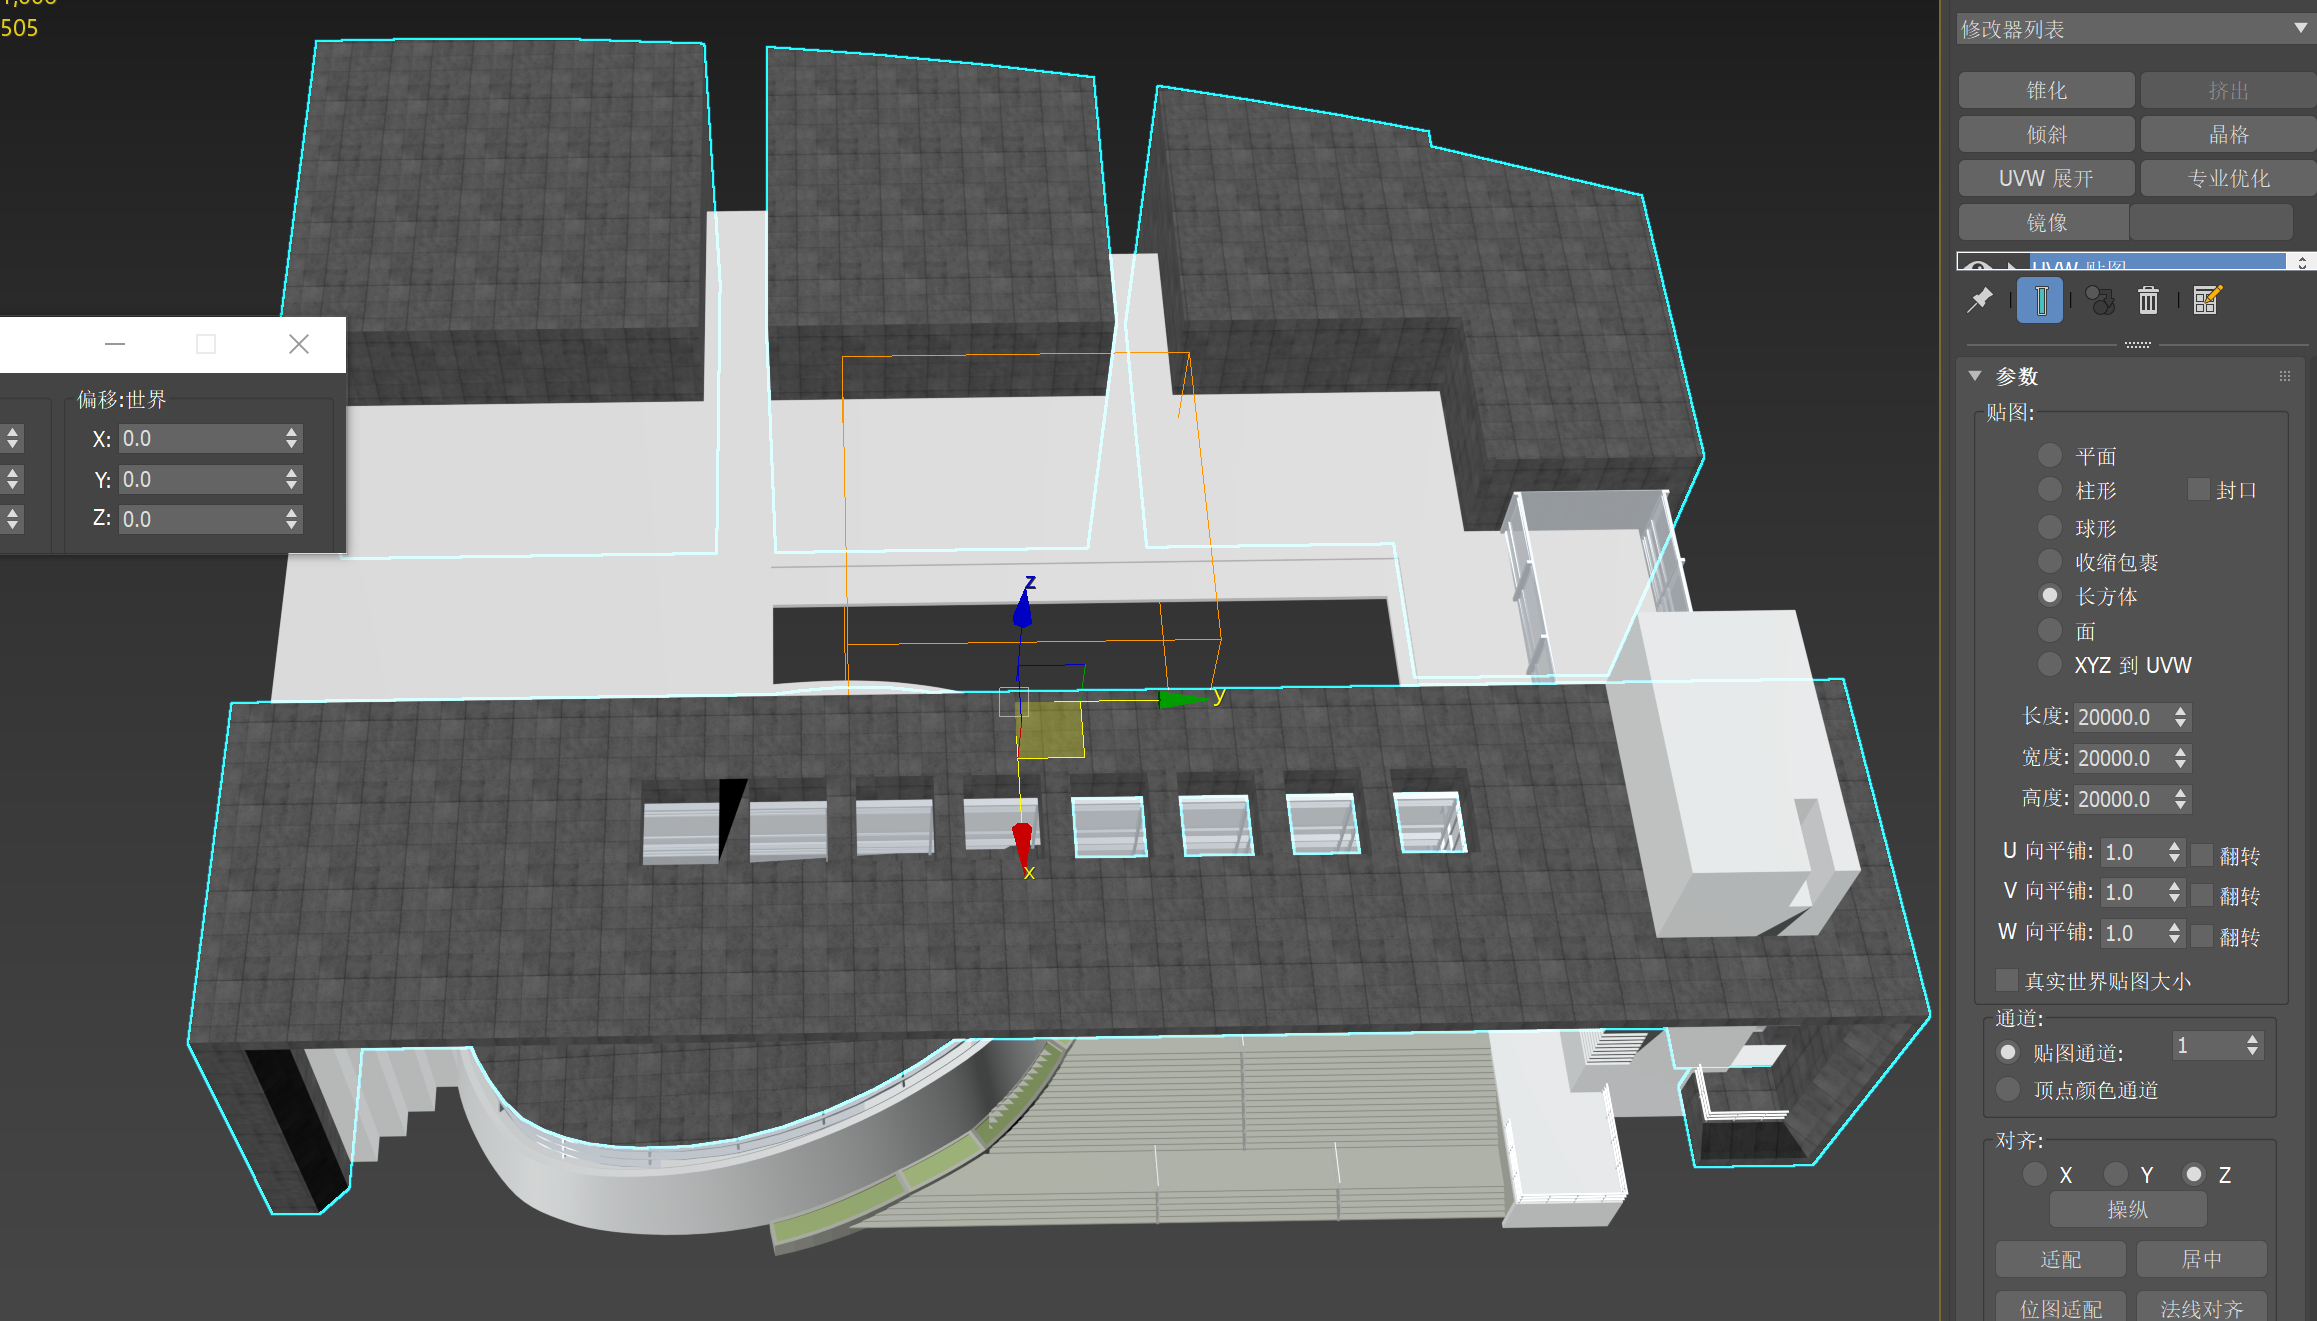Toggle Show End Result tube icon
2317x1321 pixels.
pyautogui.click(x=2040, y=300)
